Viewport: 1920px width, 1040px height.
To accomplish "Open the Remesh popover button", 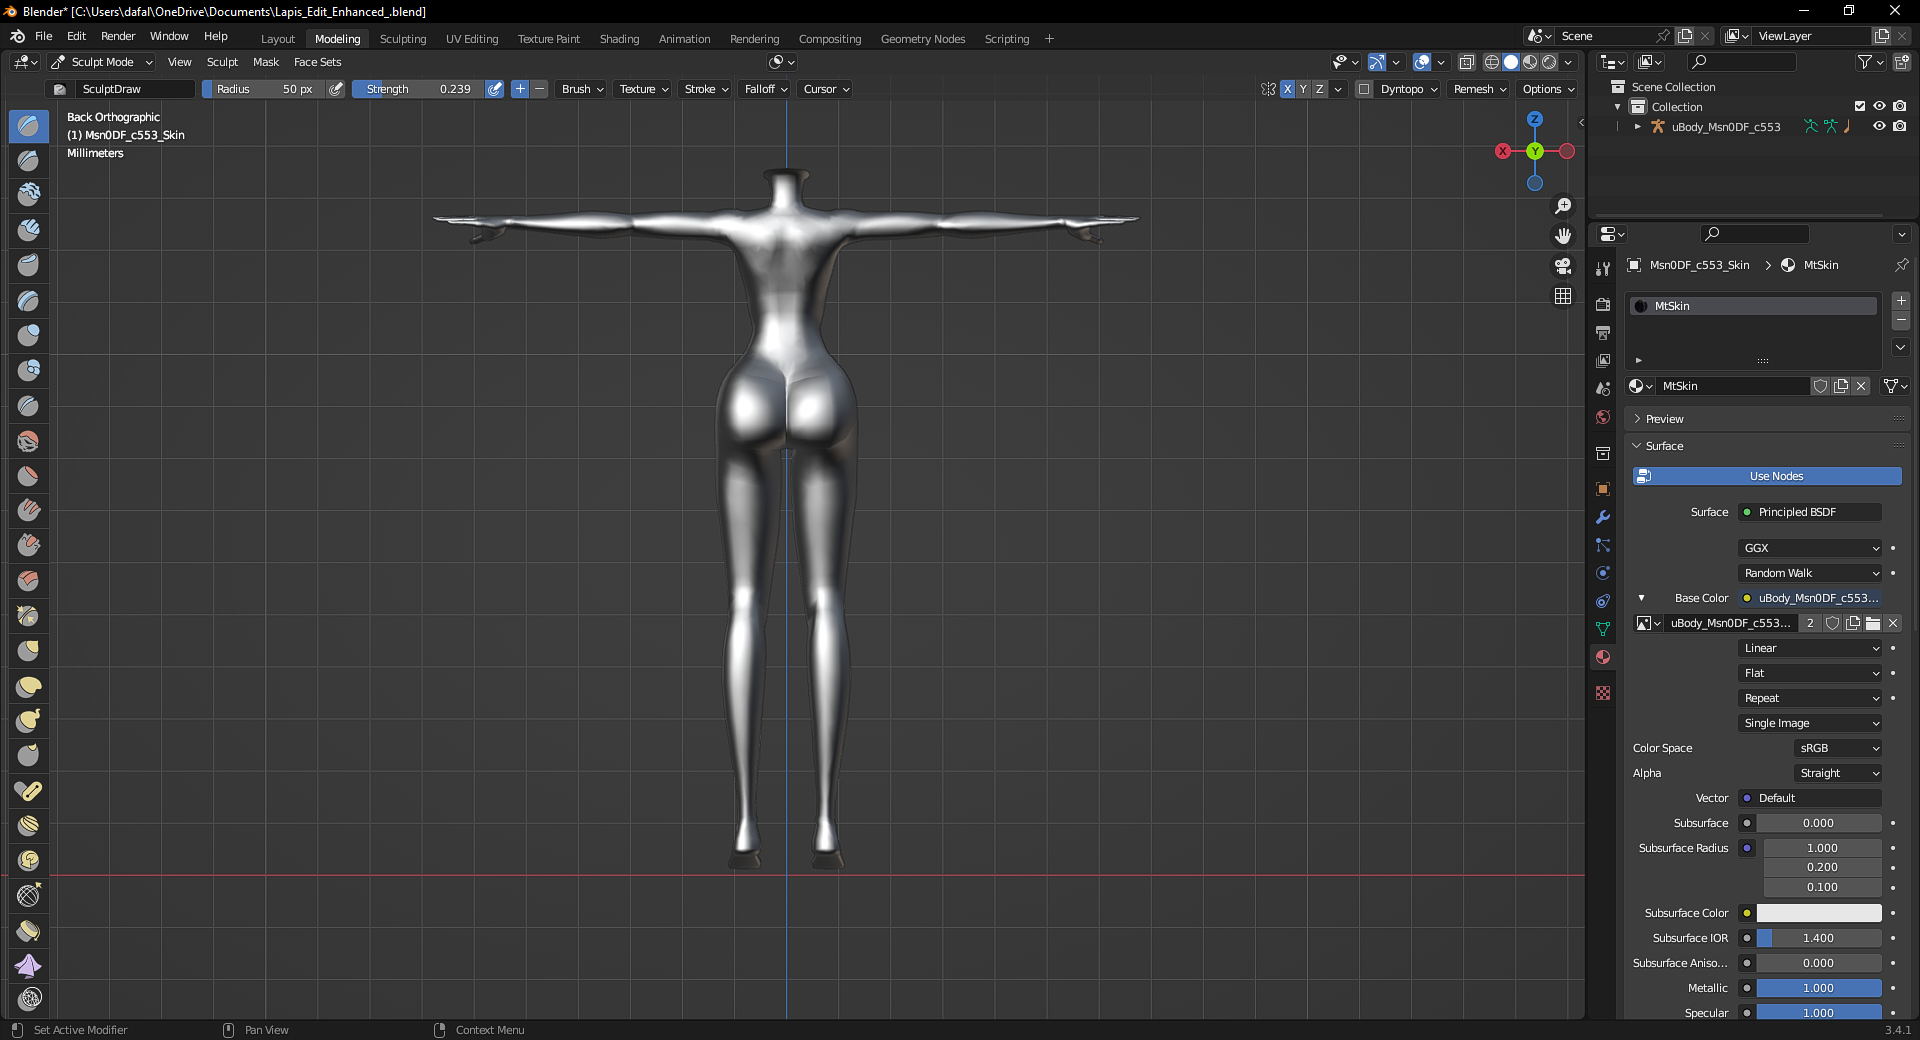I will click(1480, 89).
